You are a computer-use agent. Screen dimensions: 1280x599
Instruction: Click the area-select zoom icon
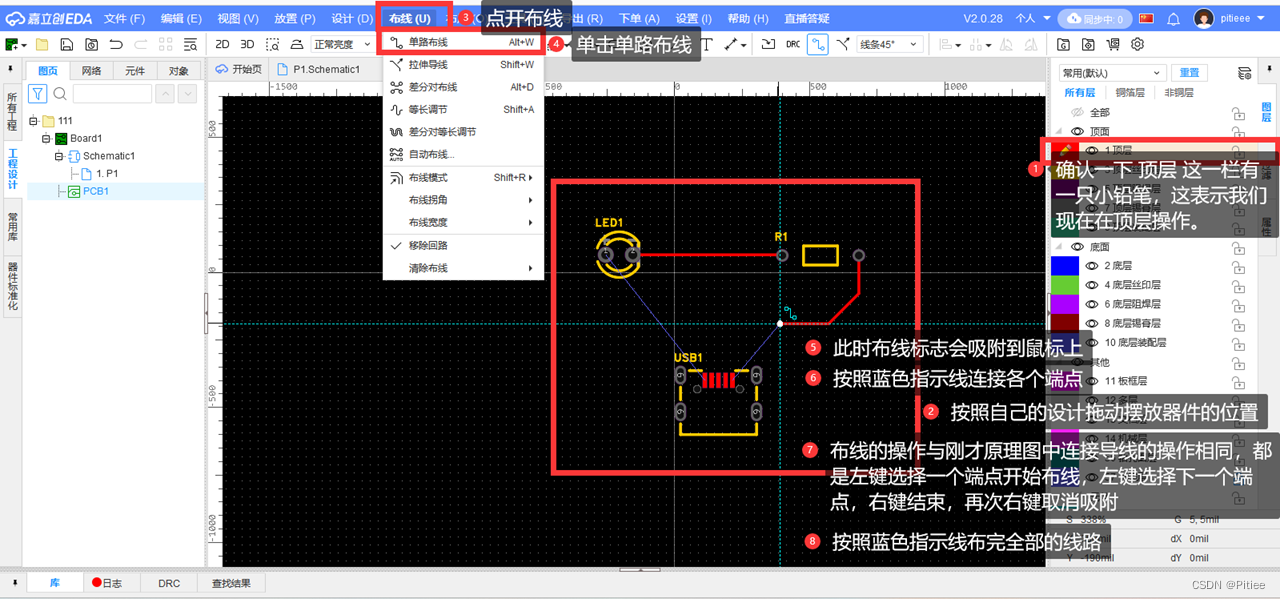(x=272, y=44)
